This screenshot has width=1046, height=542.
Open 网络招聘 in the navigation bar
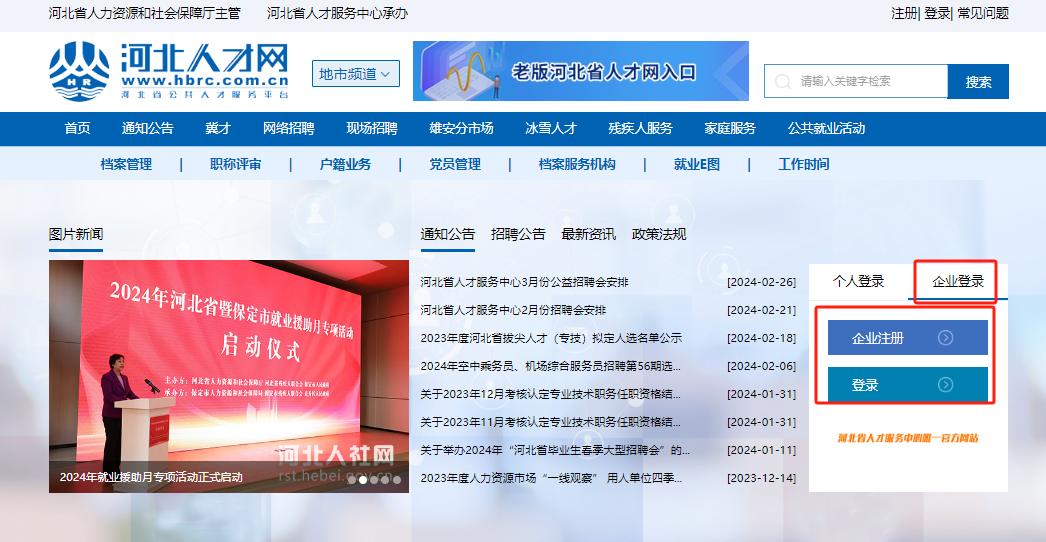[x=288, y=128]
